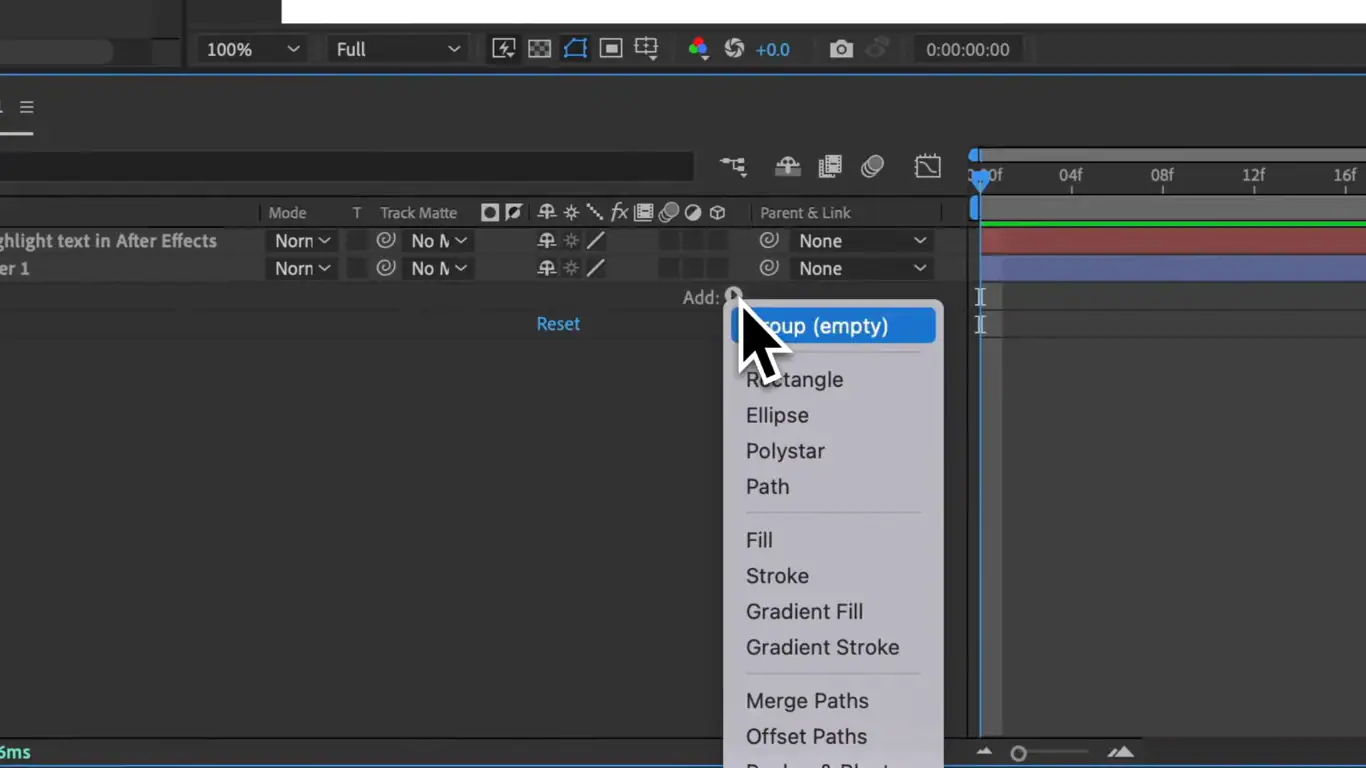Screen dimensions: 1366x768
Task: Toggle Preserve Transparency on the highlight text layer
Action: click(356, 241)
